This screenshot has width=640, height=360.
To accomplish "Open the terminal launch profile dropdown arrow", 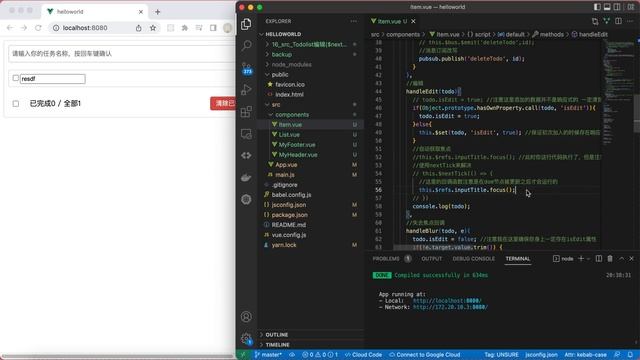I will click(588, 258).
